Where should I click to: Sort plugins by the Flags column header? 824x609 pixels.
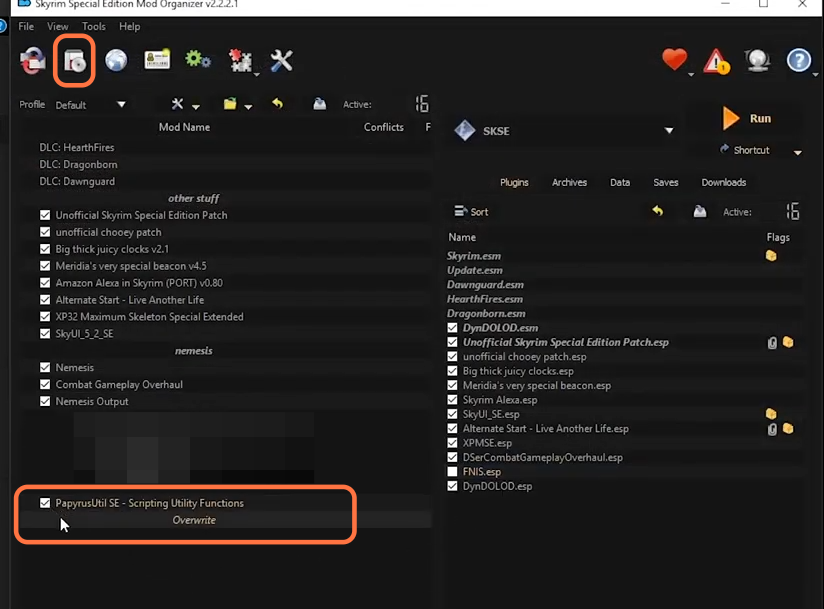coord(778,238)
